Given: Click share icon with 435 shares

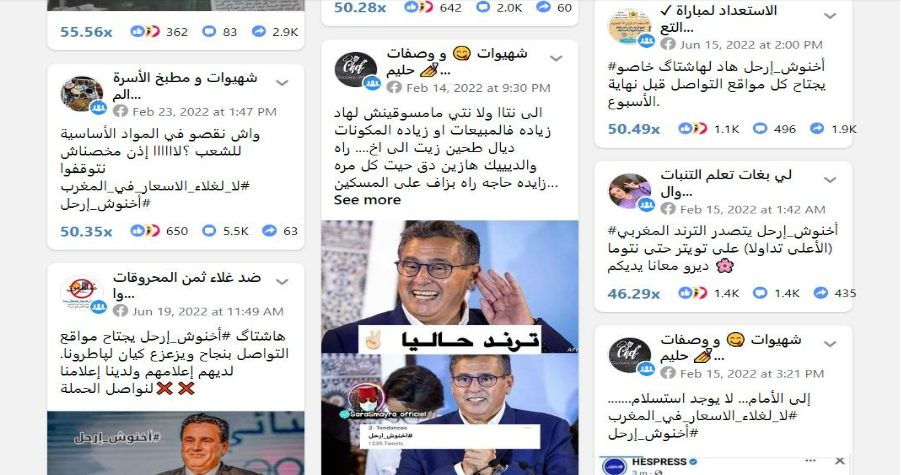Looking at the screenshot, I should coord(821,293).
